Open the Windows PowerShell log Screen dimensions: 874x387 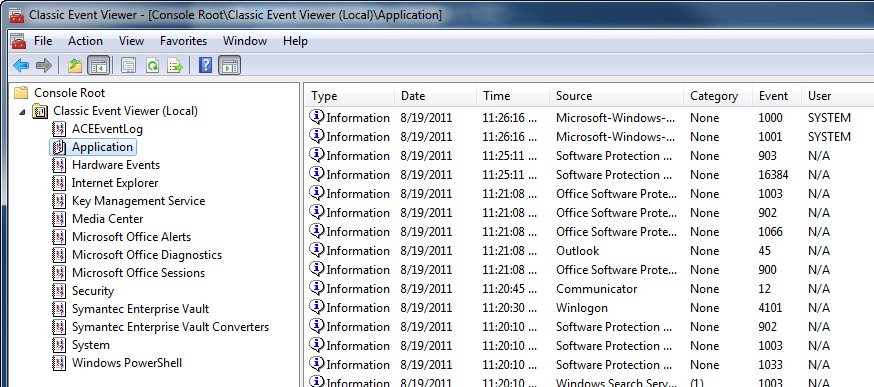(x=127, y=363)
